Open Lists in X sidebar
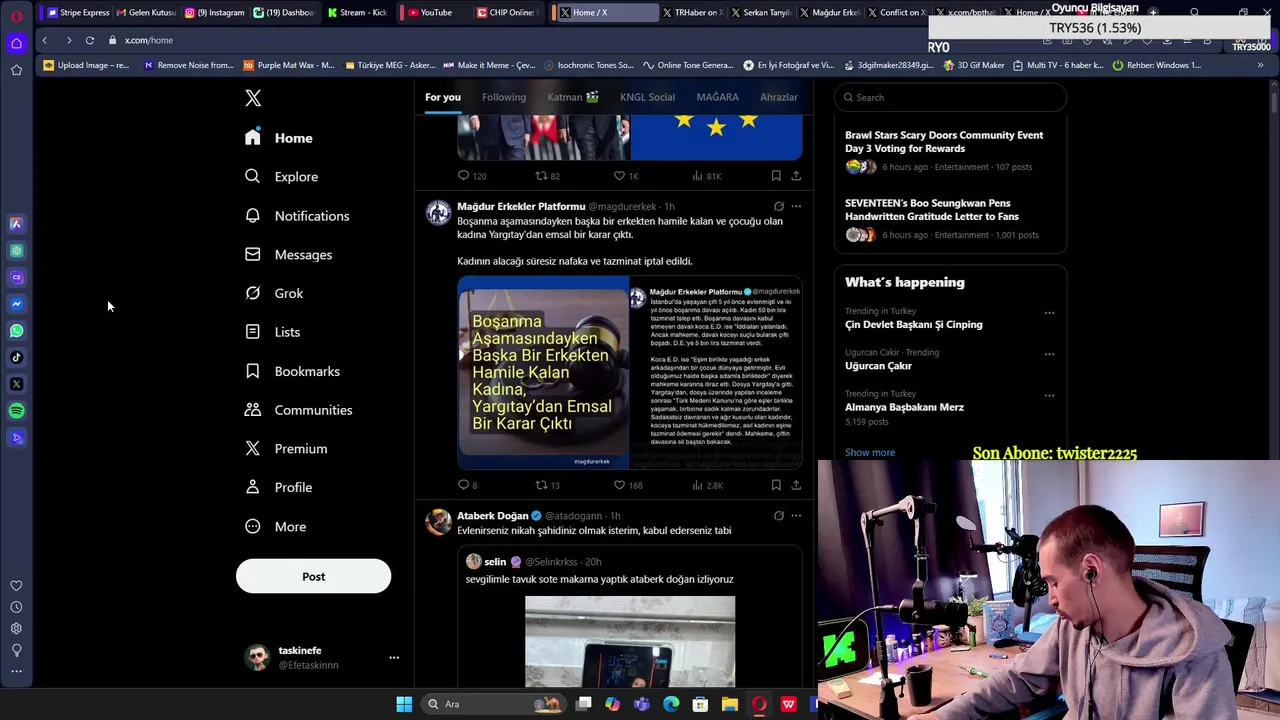Image resolution: width=1280 pixels, height=720 pixels. [272, 332]
